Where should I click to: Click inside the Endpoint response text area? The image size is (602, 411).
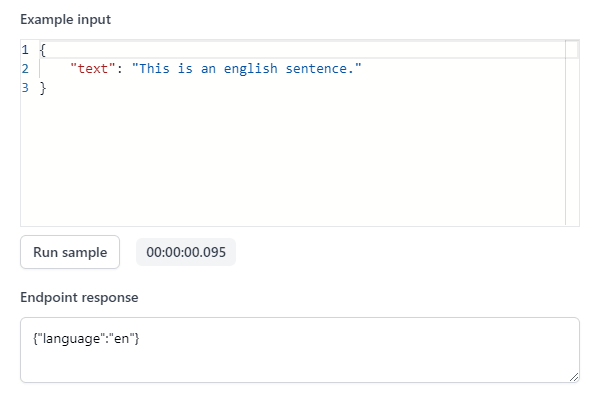[300, 350]
